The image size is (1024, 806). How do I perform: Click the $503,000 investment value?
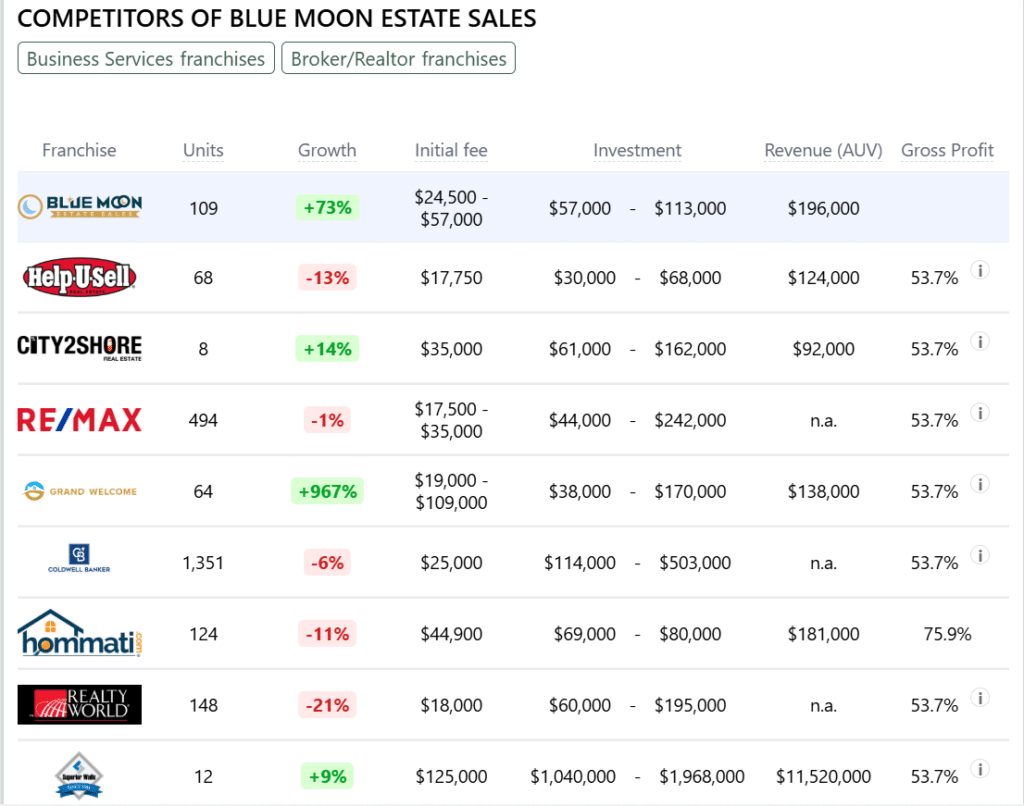pyautogui.click(x=695, y=562)
